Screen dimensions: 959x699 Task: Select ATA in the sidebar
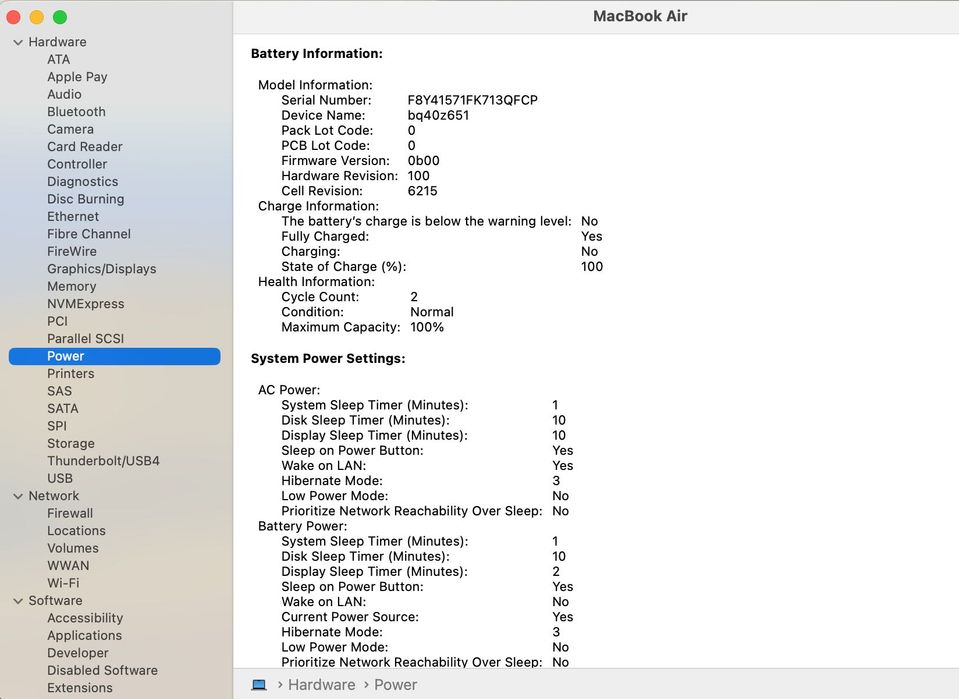coord(58,59)
